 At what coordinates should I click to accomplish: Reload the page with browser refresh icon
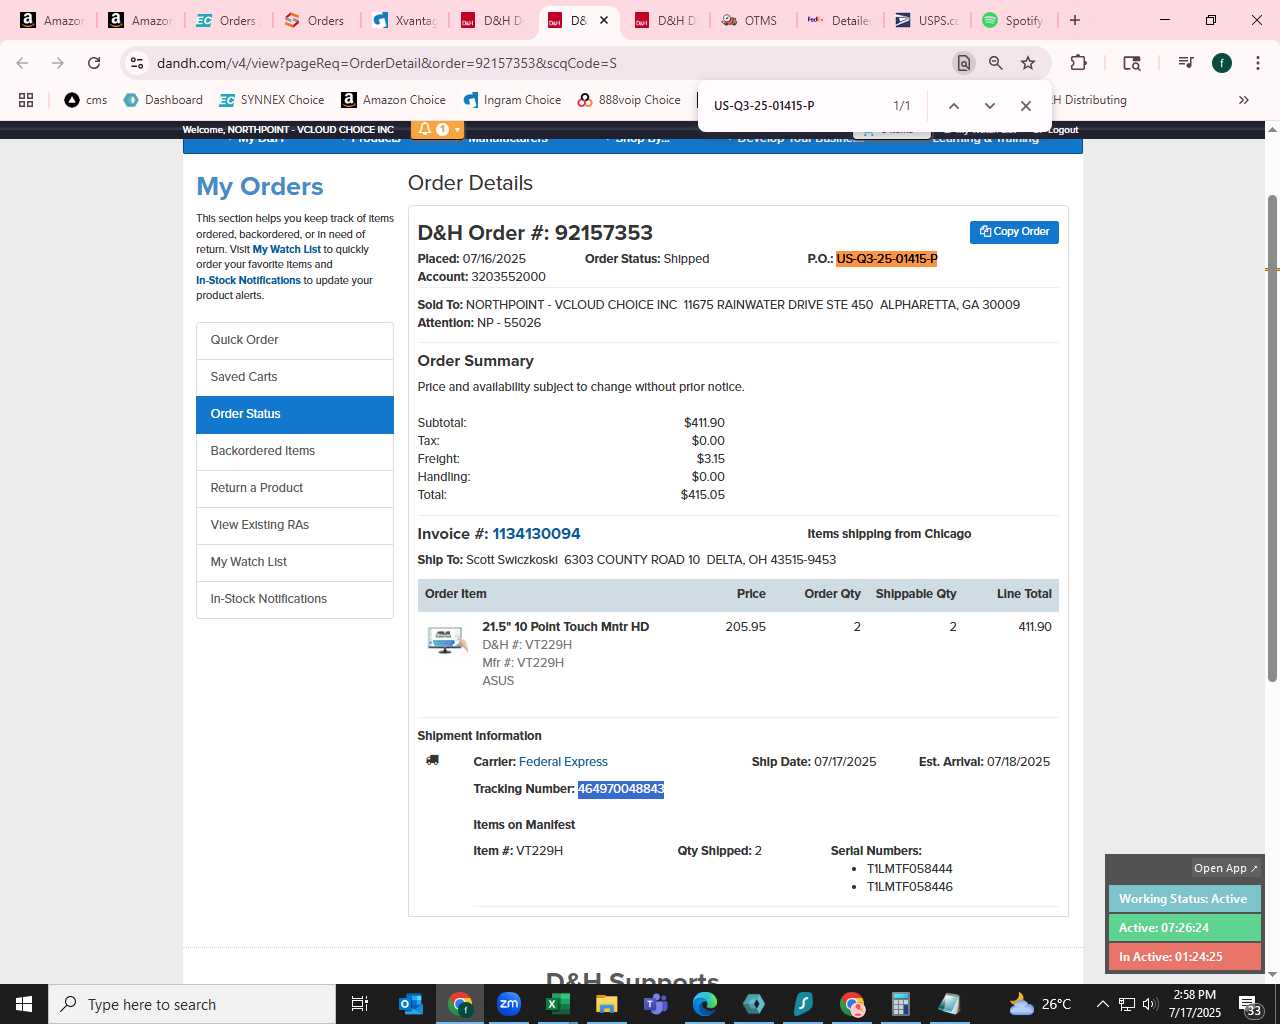(x=94, y=63)
